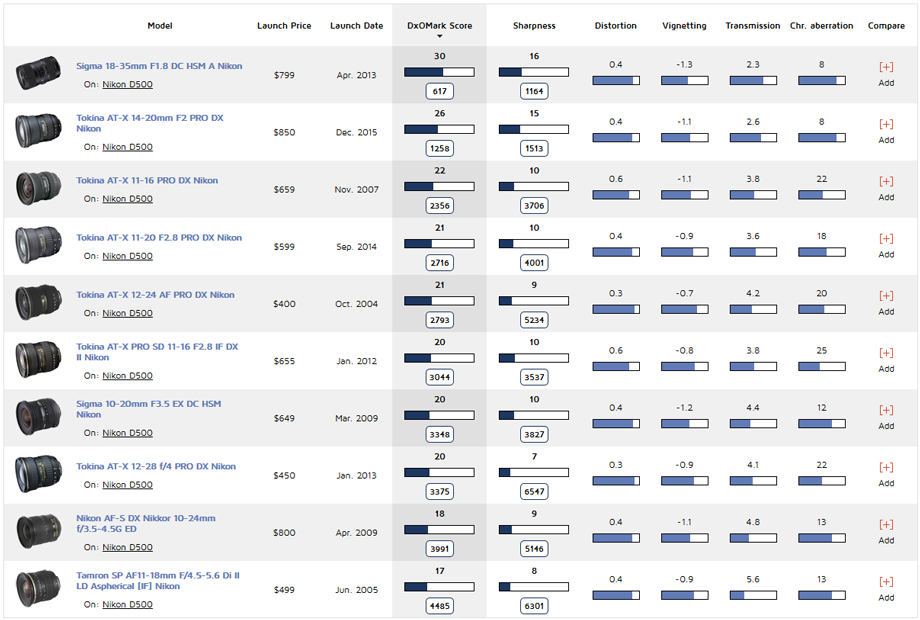Sort by the Launch Date column header
Screen dimensions: 920x620
click(356, 26)
